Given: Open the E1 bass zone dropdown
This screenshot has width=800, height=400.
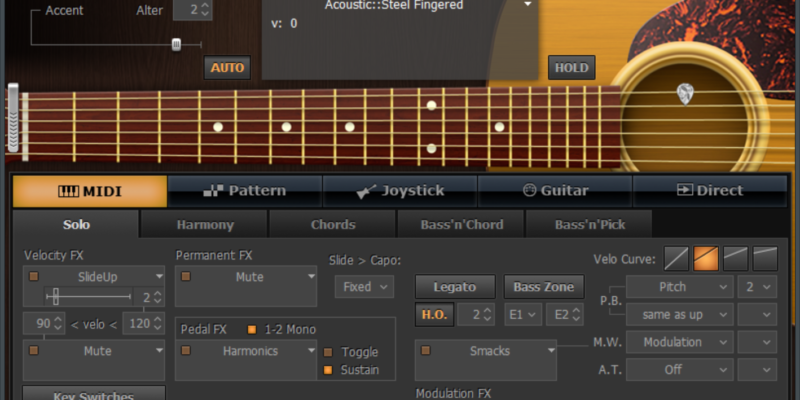Looking at the screenshot, I should point(523,315).
